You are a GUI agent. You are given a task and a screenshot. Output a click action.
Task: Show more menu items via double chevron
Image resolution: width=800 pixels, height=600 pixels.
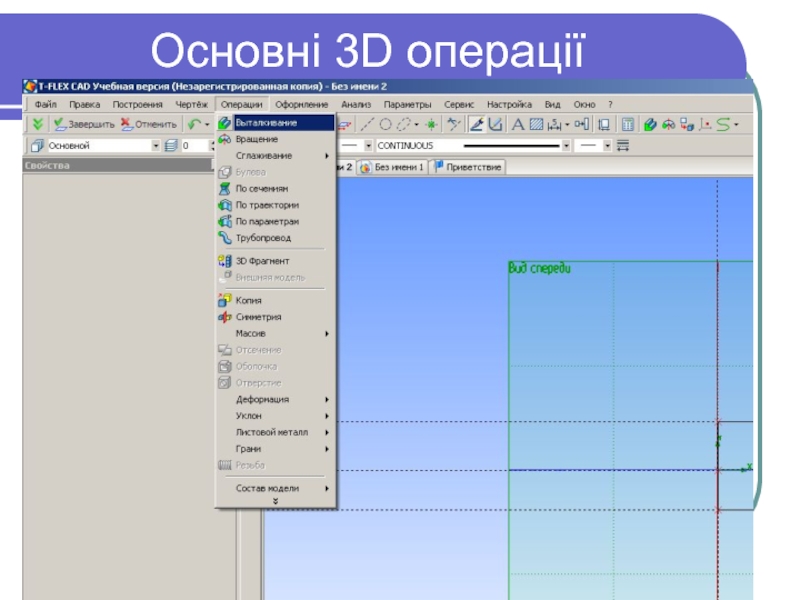coord(275,501)
